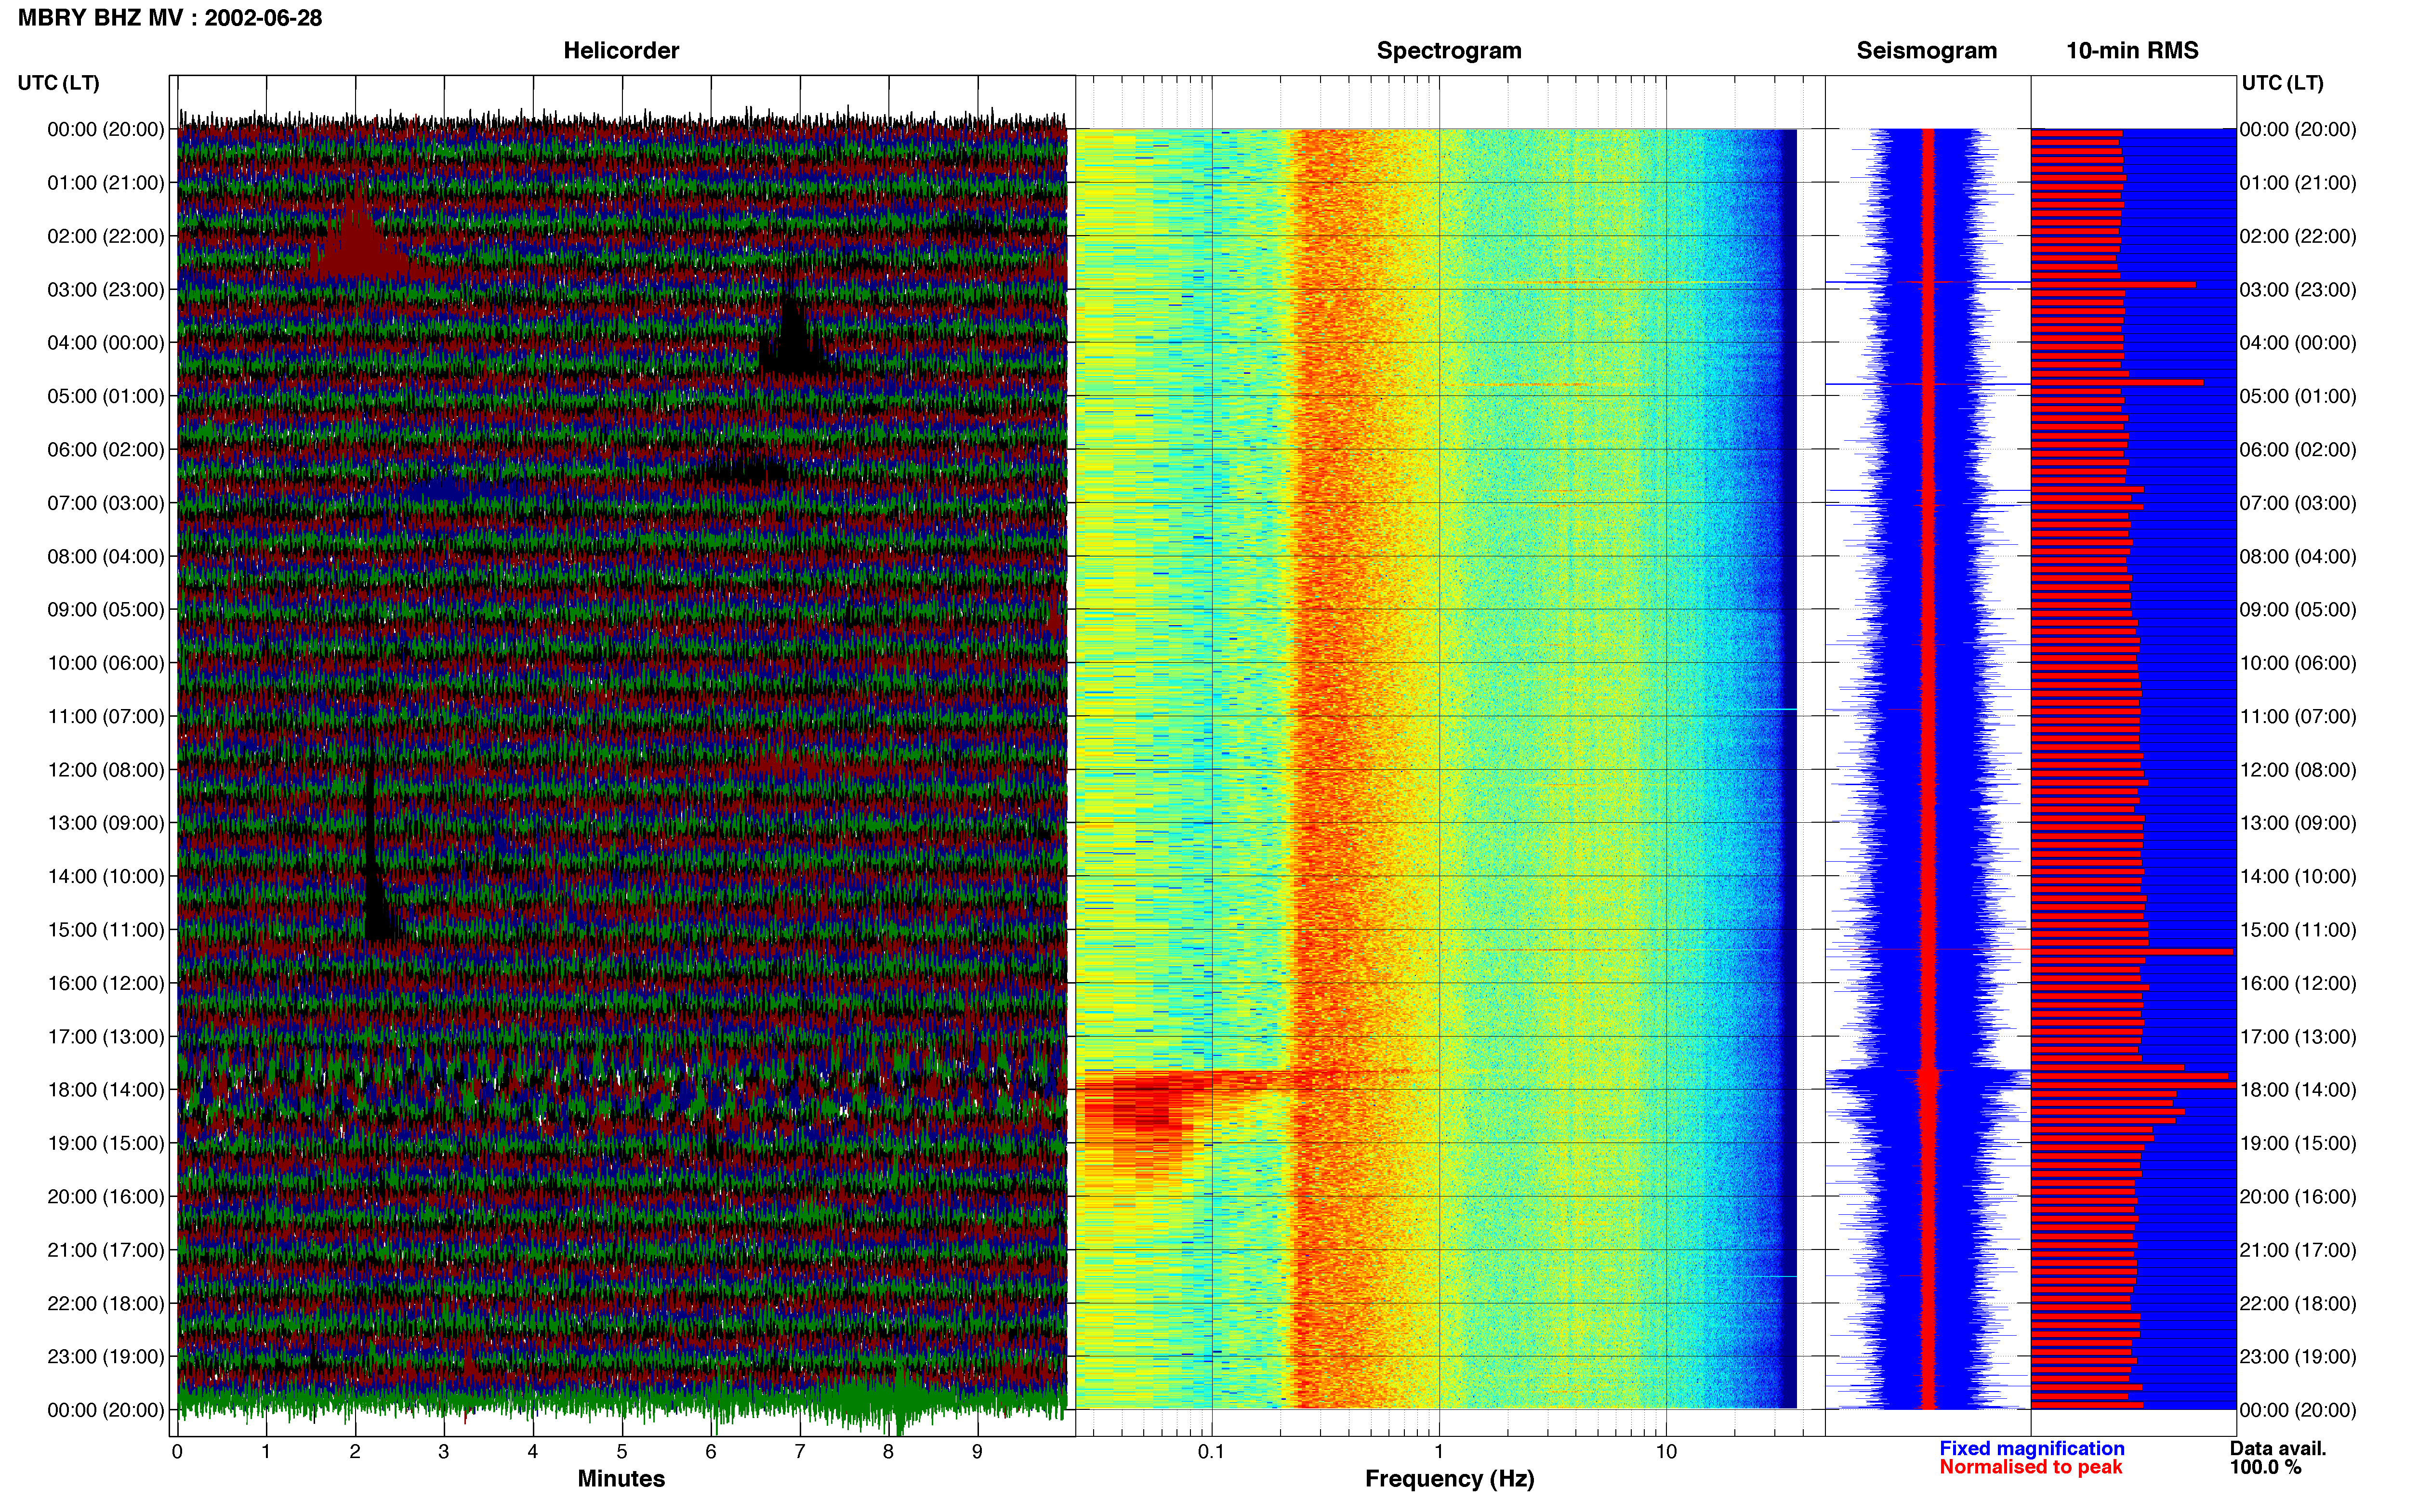Click left-axis time label '01:00 (21:00)'
The width and height of the screenshot is (2418, 1512).
point(106,183)
